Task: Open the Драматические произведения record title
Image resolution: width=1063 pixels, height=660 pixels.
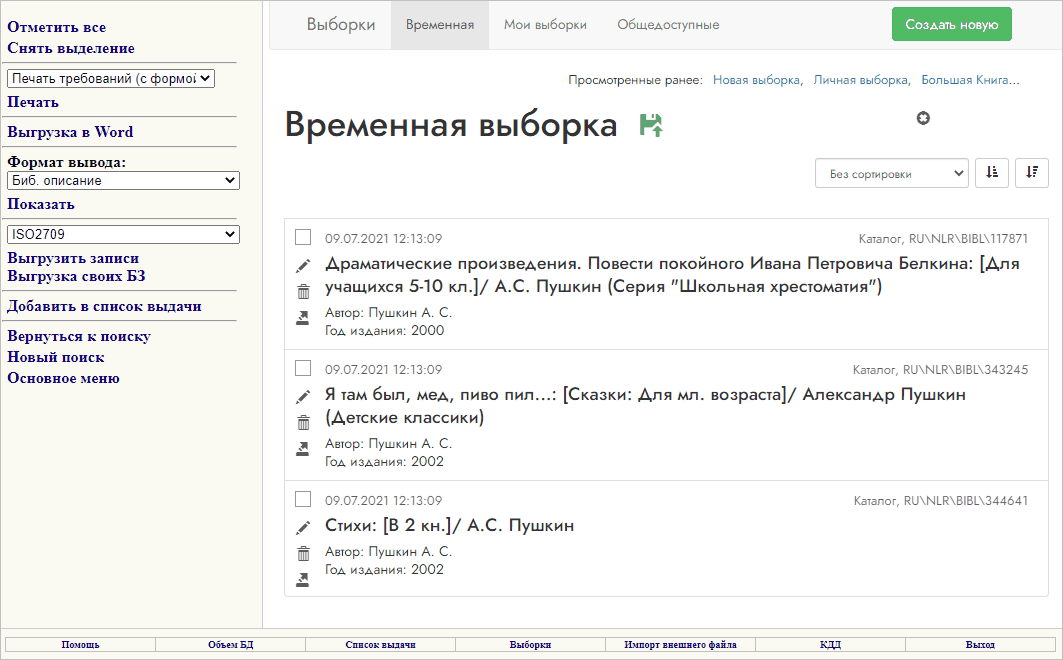Action: 672,275
